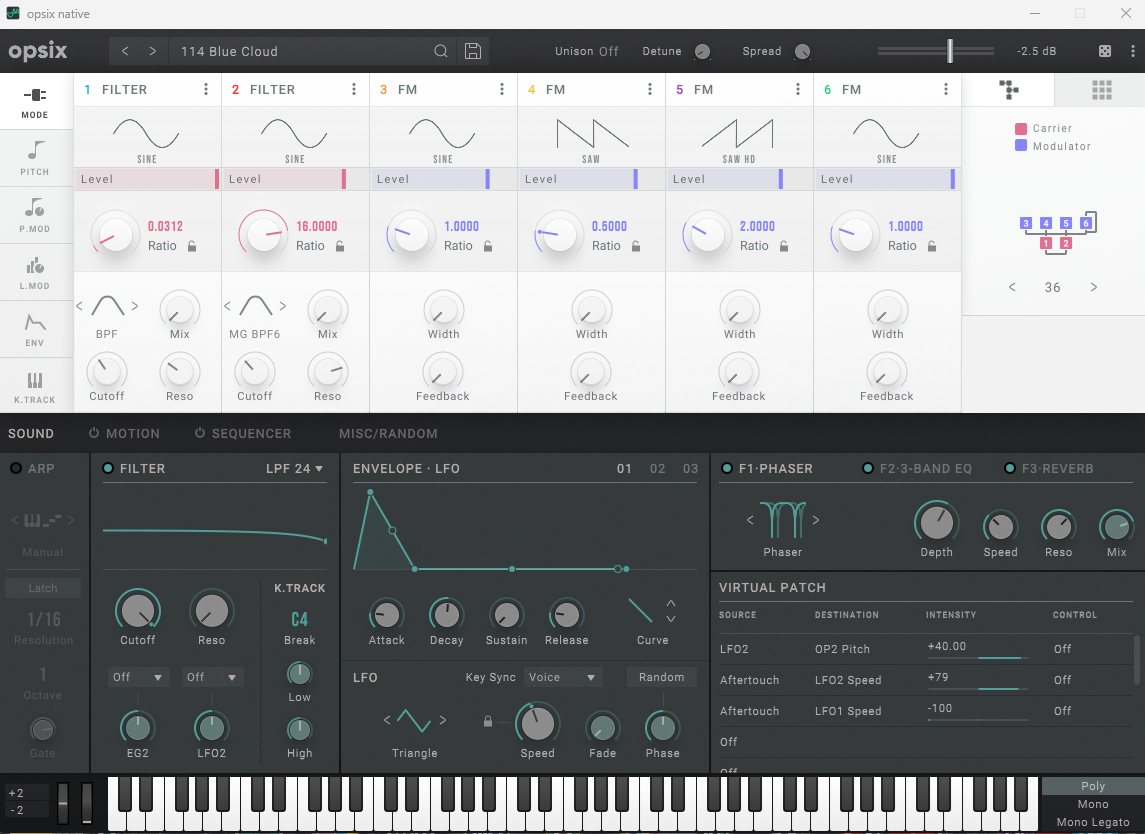Click the C4 K.TRACK Break value
The image size is (1145, 834).
coord(299,619)
